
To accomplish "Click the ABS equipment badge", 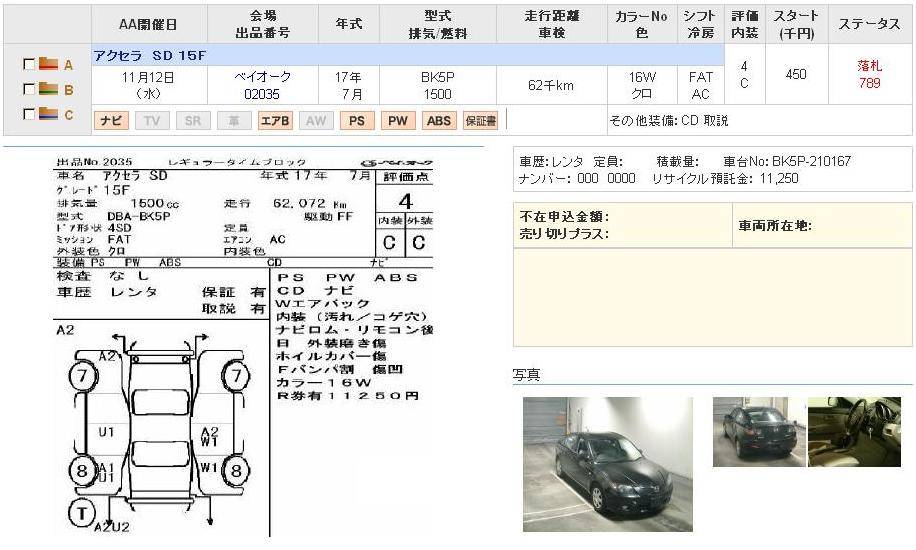I will coord(439,120).
